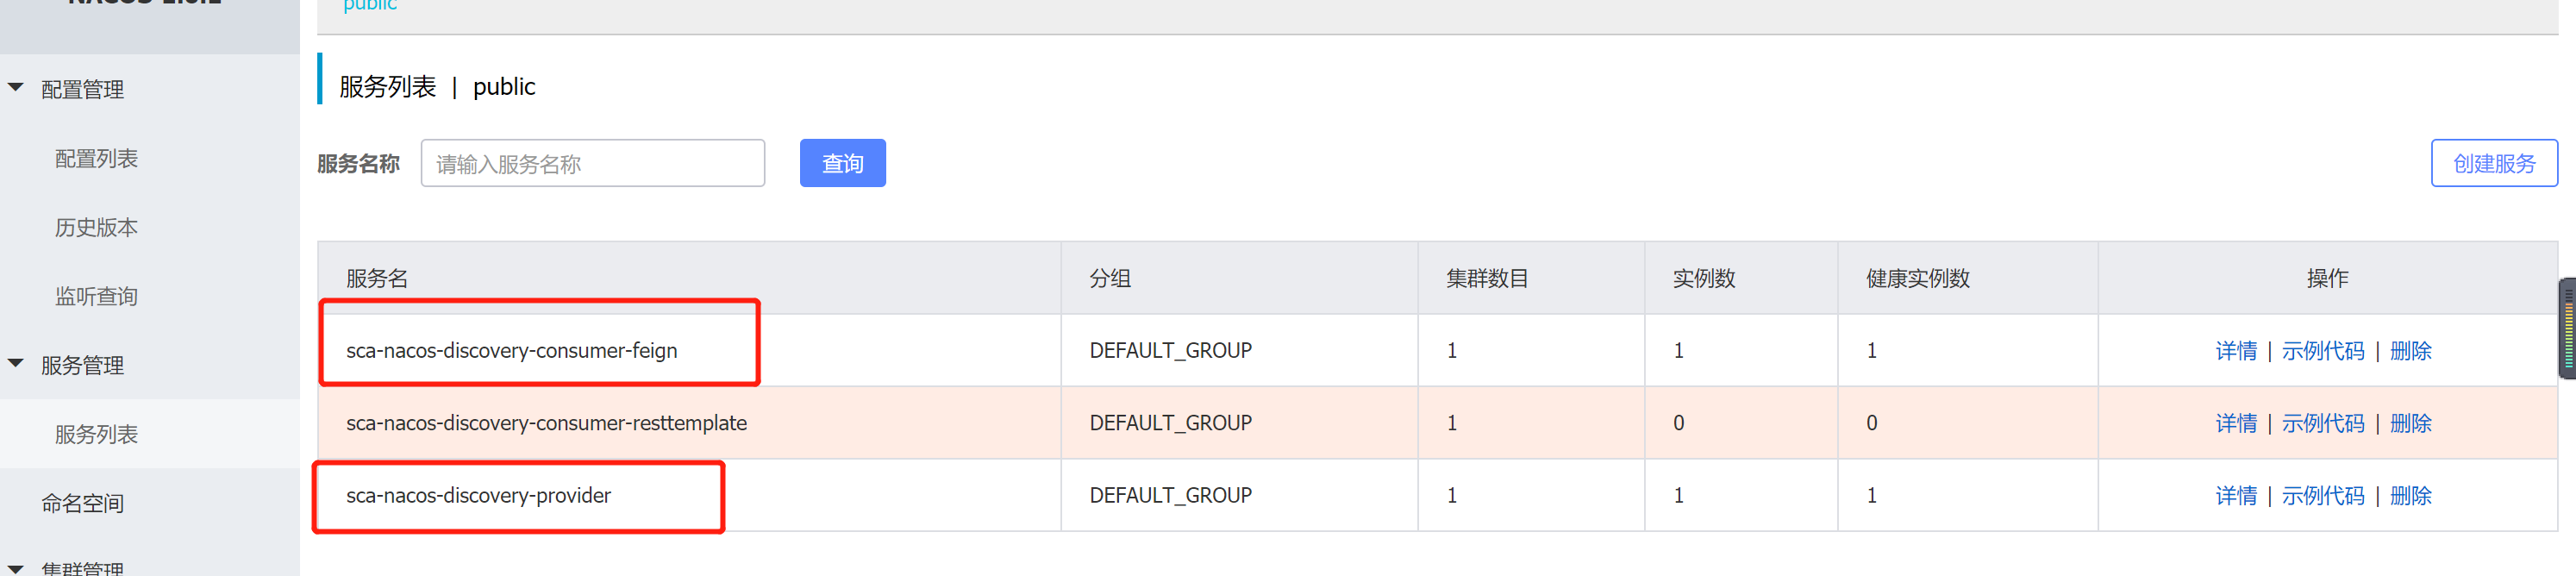Click the public namespace link

(368, 6)
